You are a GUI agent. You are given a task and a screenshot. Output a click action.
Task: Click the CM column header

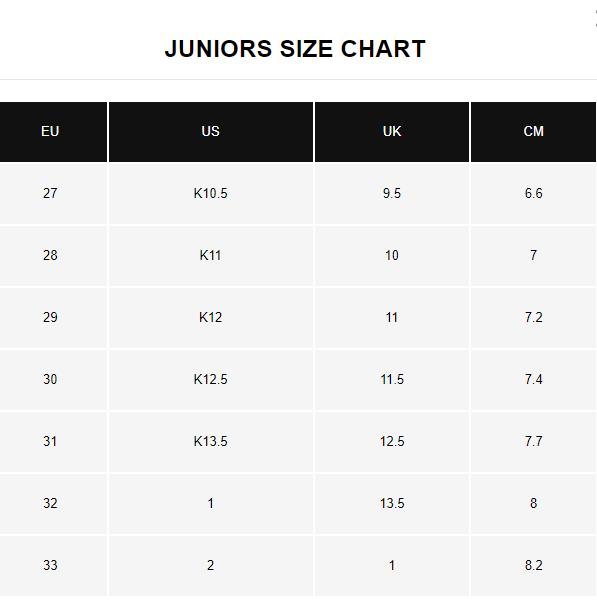533,132
